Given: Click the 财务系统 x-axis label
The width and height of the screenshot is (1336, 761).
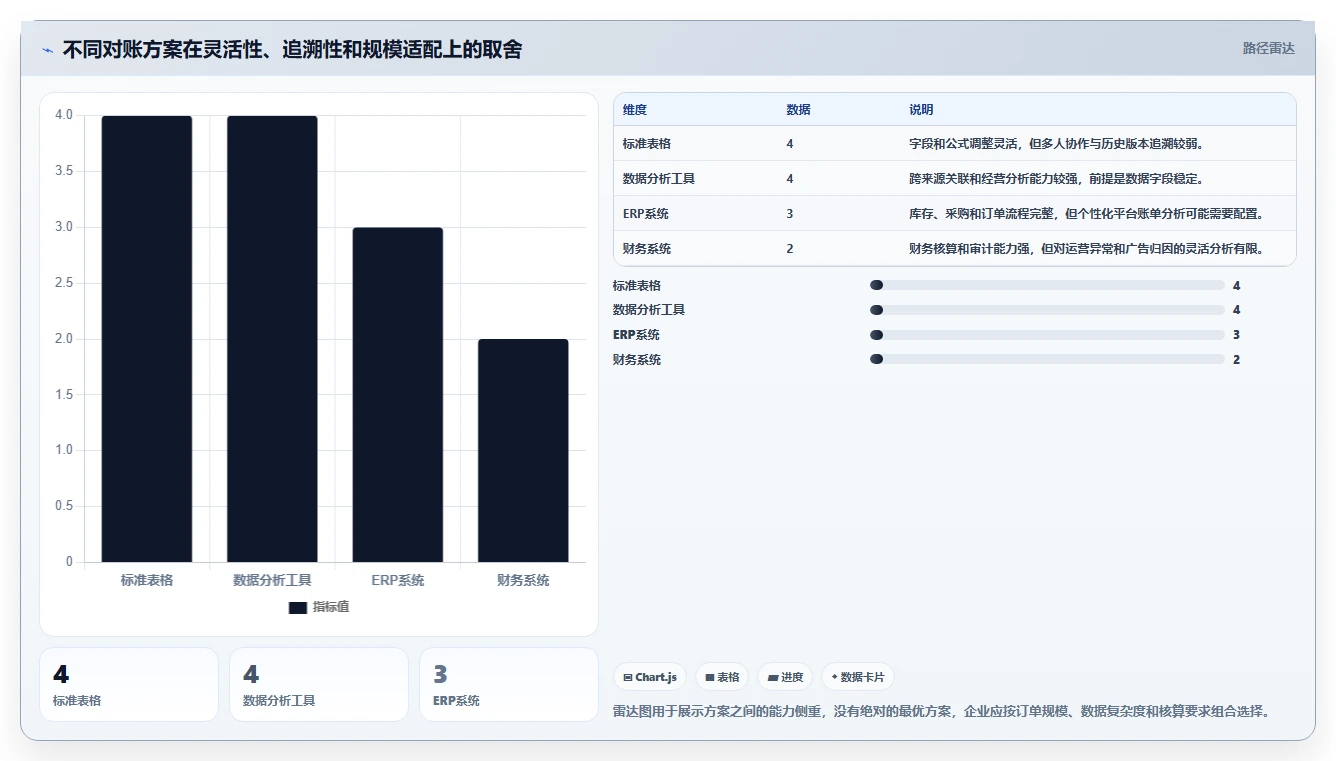Looking at the screenshot, I should 523,580.
